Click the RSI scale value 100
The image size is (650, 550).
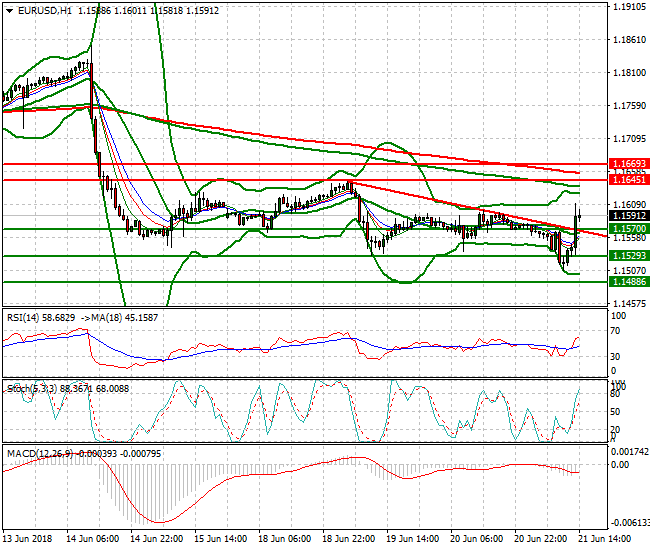click(618, 316)
